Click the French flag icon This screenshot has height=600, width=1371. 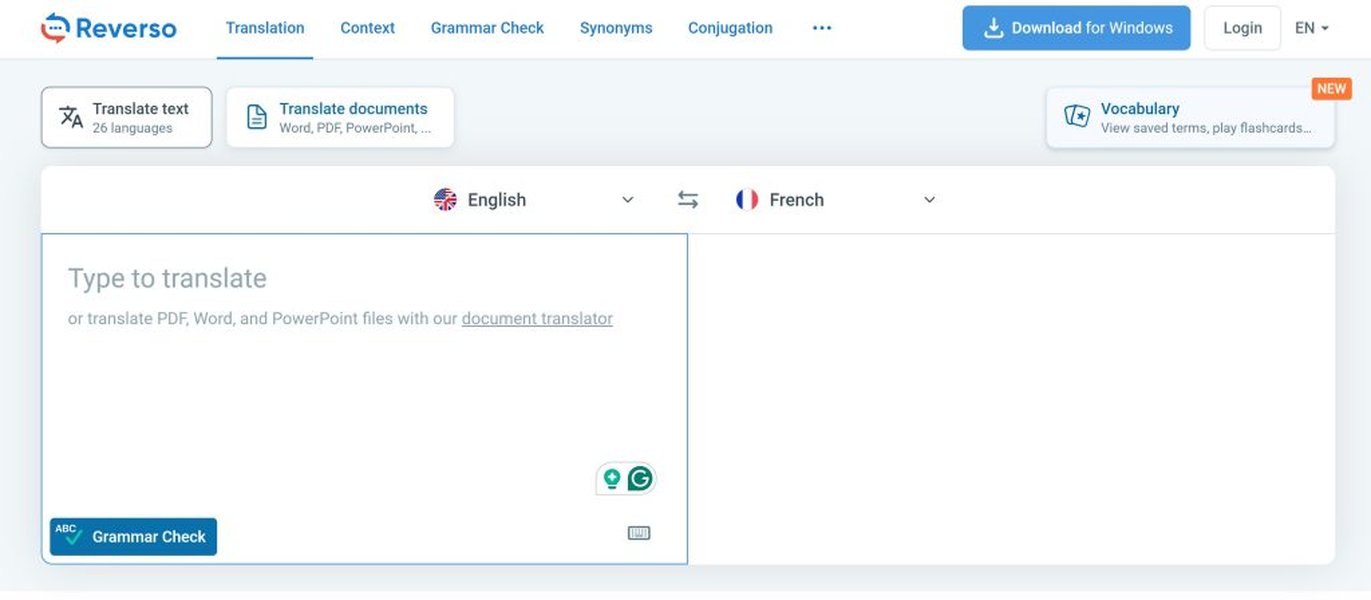(746, 199)
